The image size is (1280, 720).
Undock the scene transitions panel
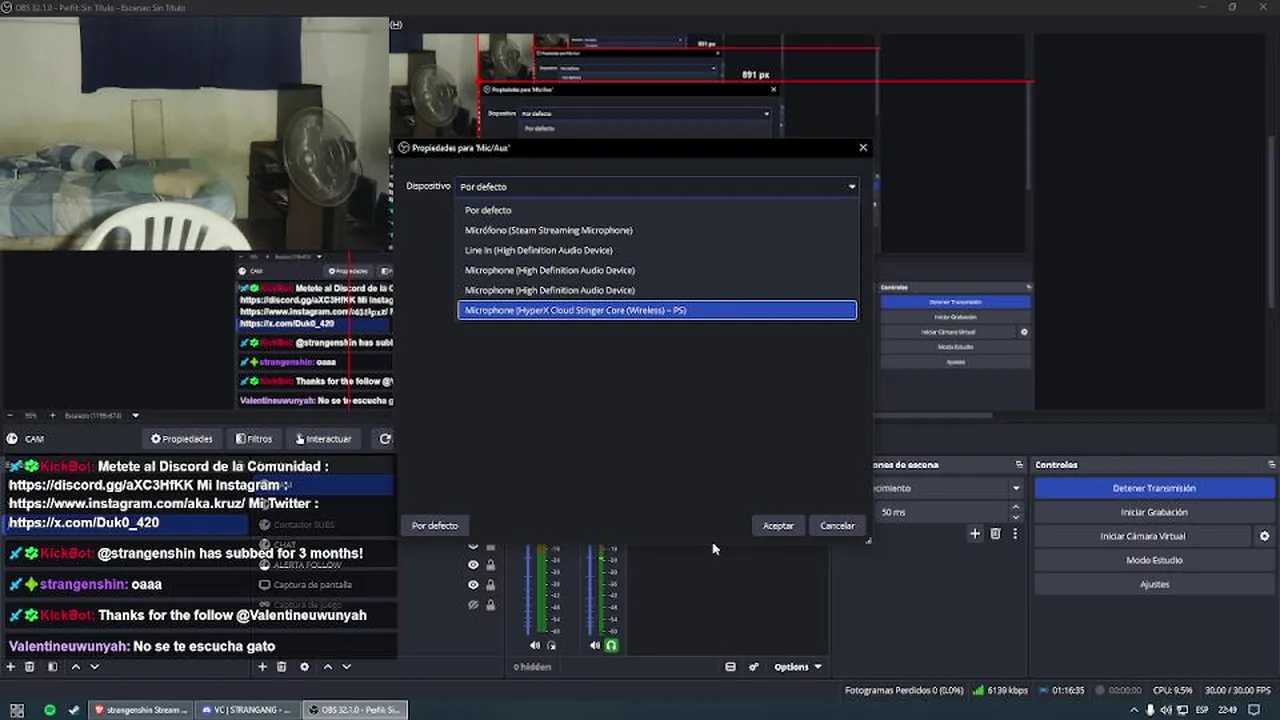tap(1019, 465)
